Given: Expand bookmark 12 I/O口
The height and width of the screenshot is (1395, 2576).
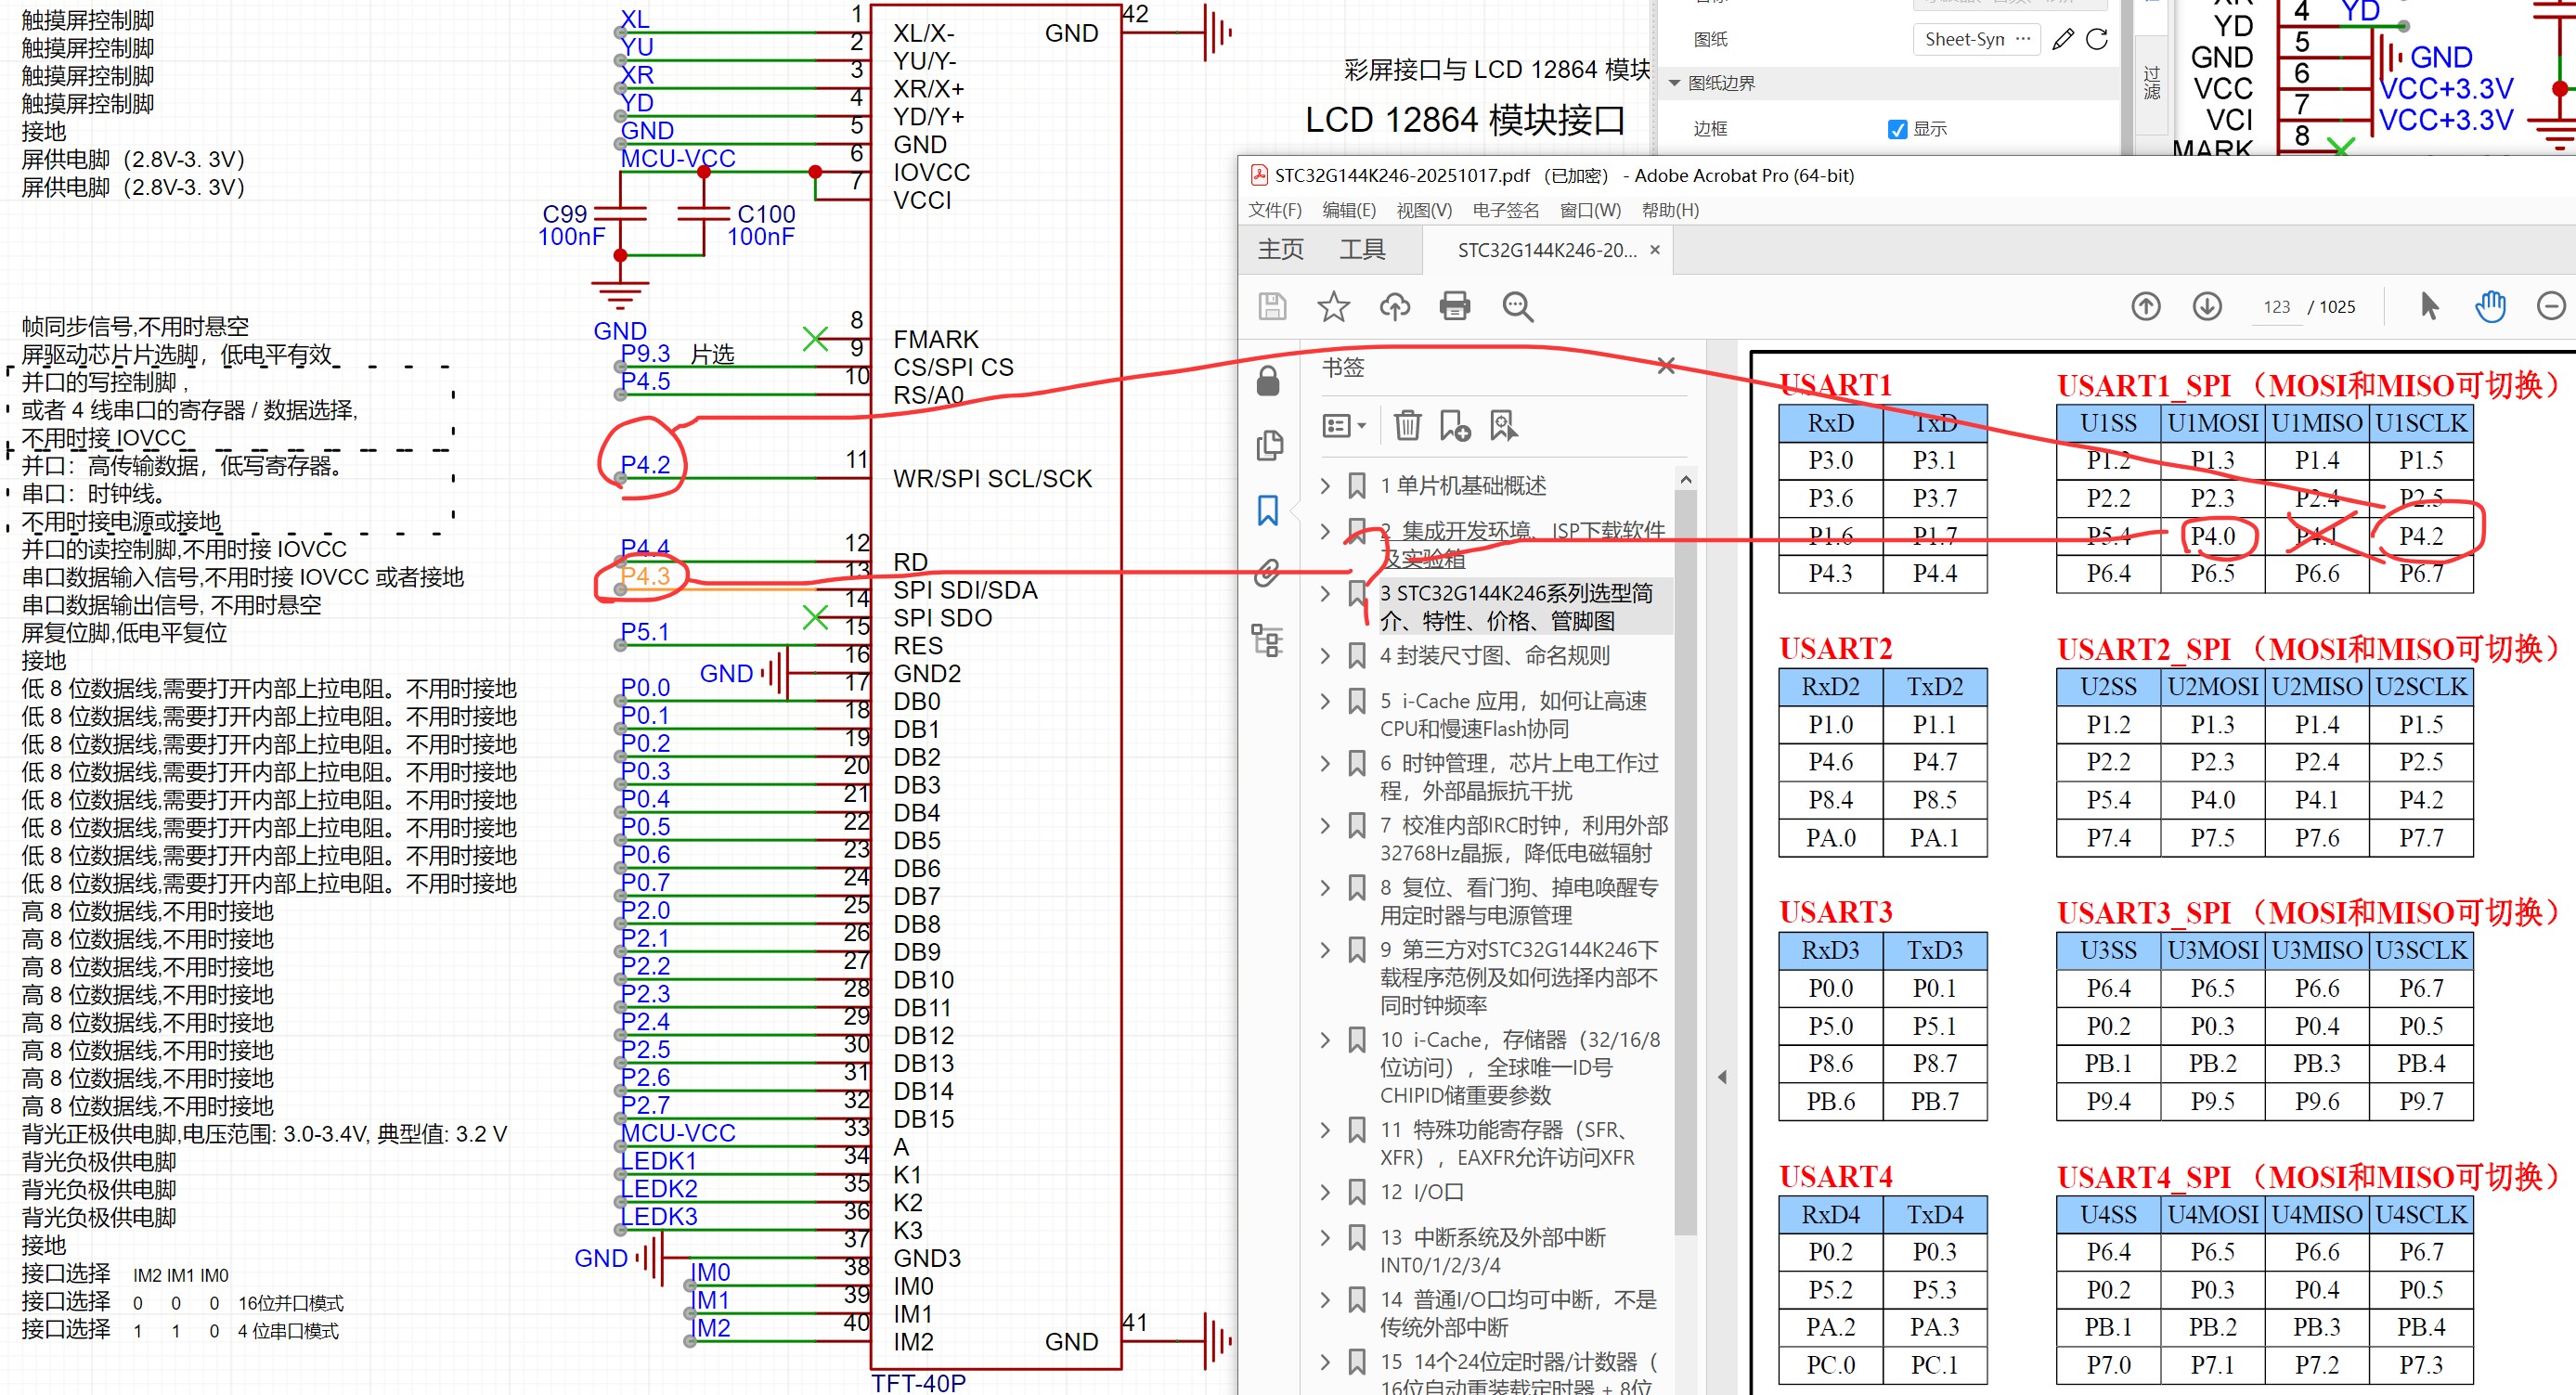Looking at the screenshot, I should (x=1325, y=1192).
